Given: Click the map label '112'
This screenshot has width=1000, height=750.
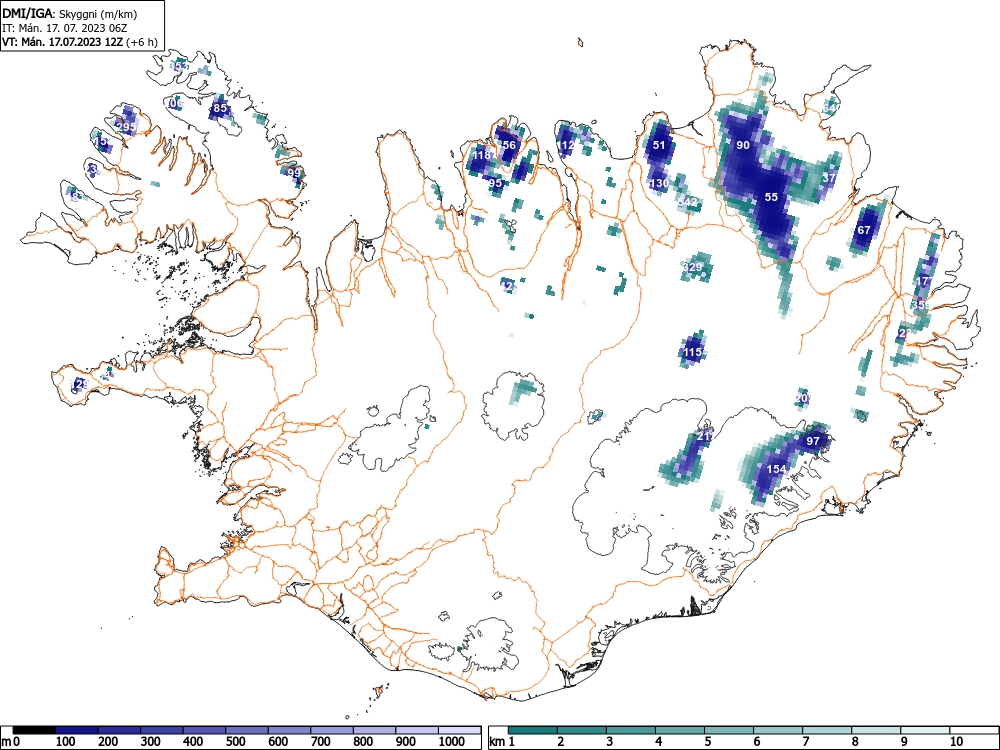Looking at the screenshot, I should (x=566, y=145).
